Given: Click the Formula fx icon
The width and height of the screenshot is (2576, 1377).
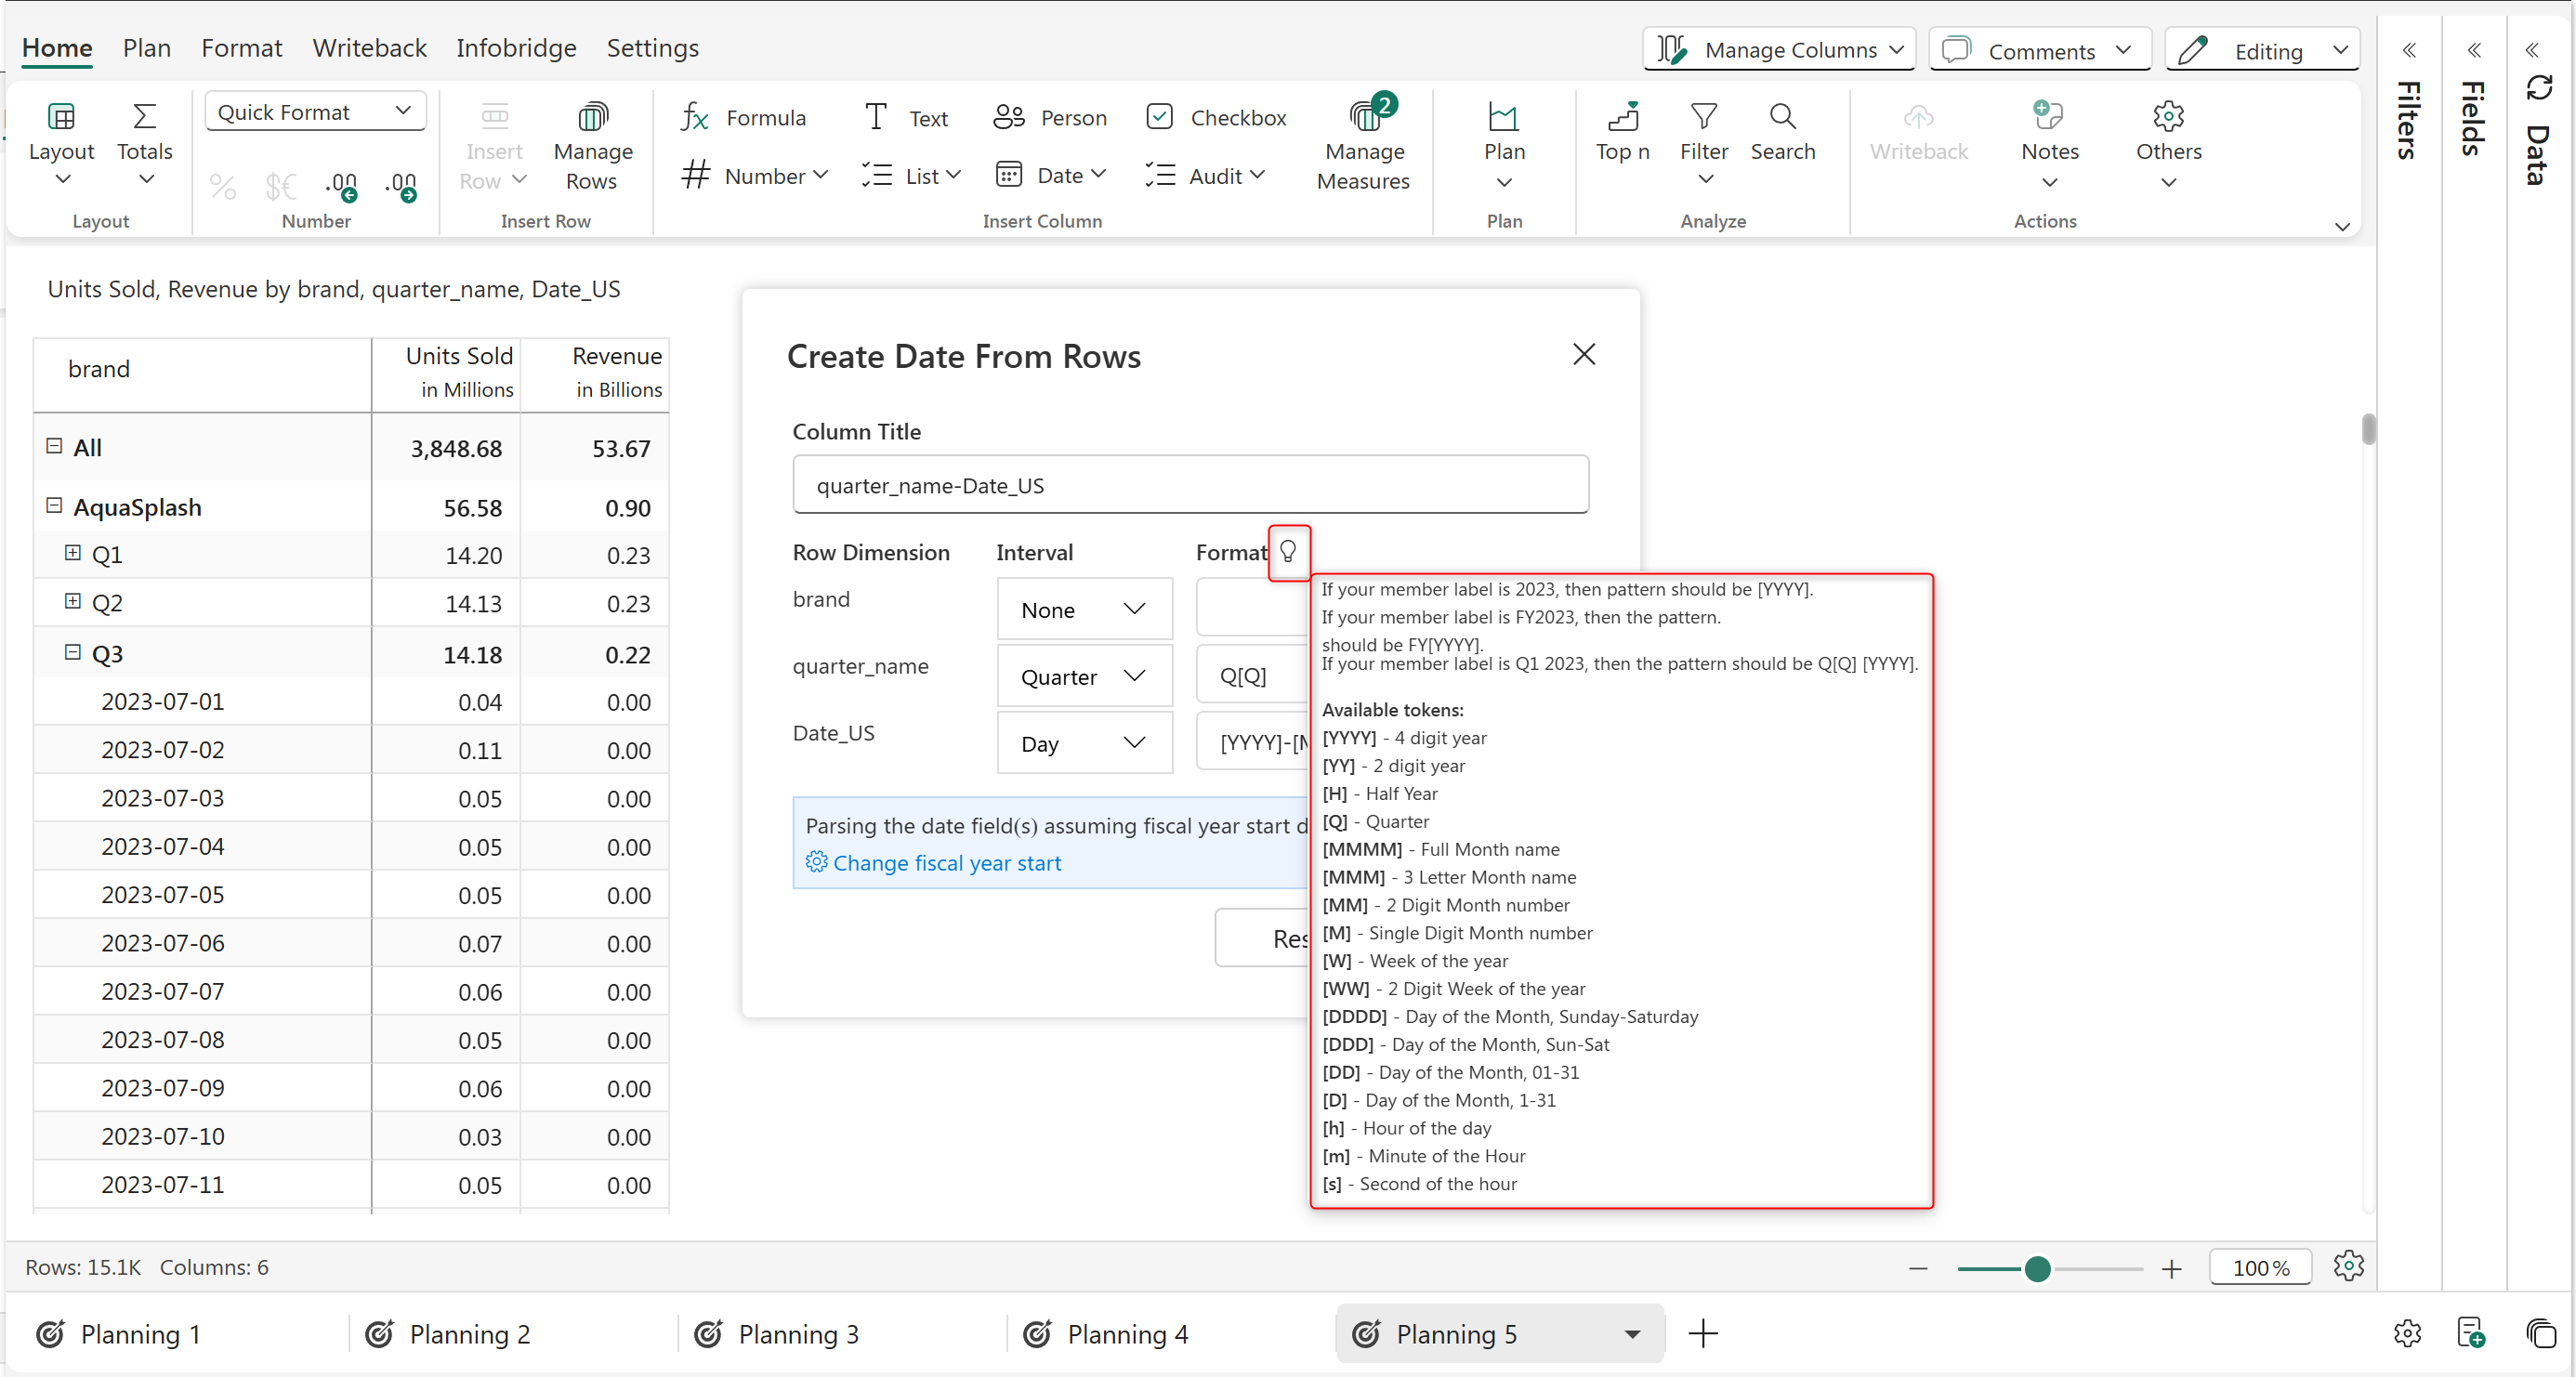Looking at the screenshot, I should tap(695, 117).
